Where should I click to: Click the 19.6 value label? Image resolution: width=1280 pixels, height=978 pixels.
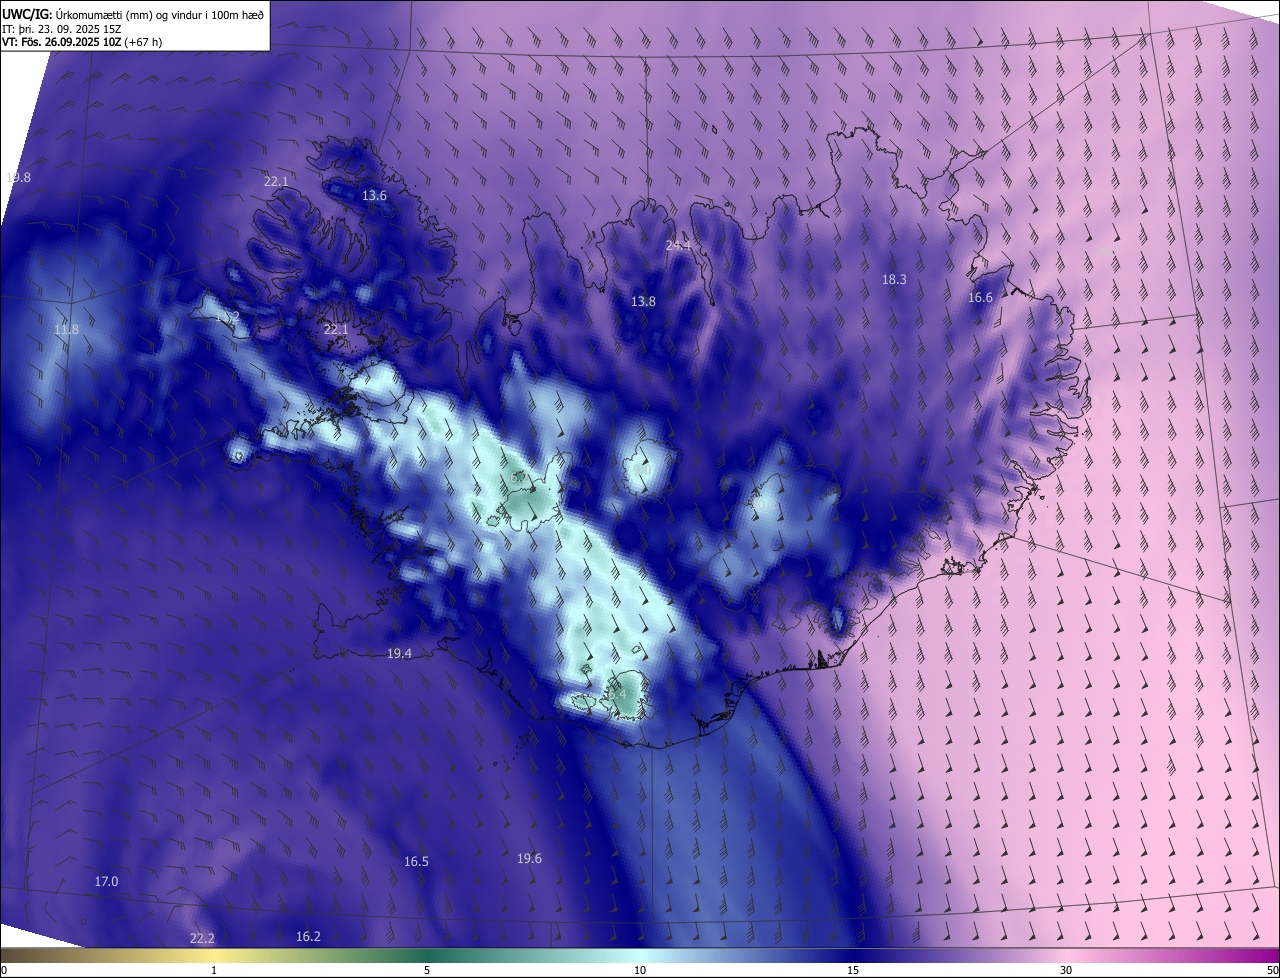tap(529, 859)
